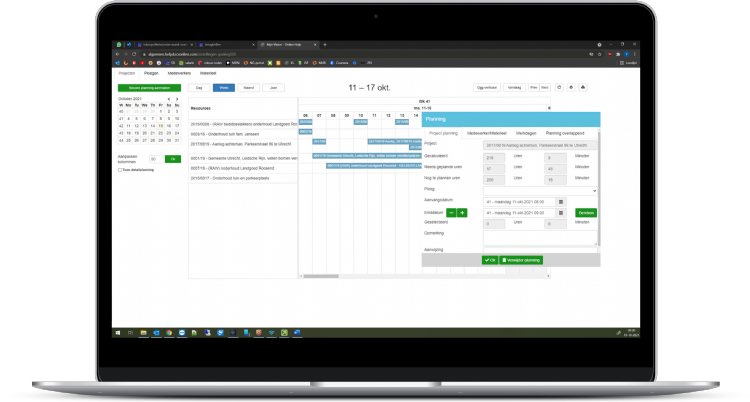Click the green minus button beside Einddatum
The image size is (750, 402).
pos(451,212)
